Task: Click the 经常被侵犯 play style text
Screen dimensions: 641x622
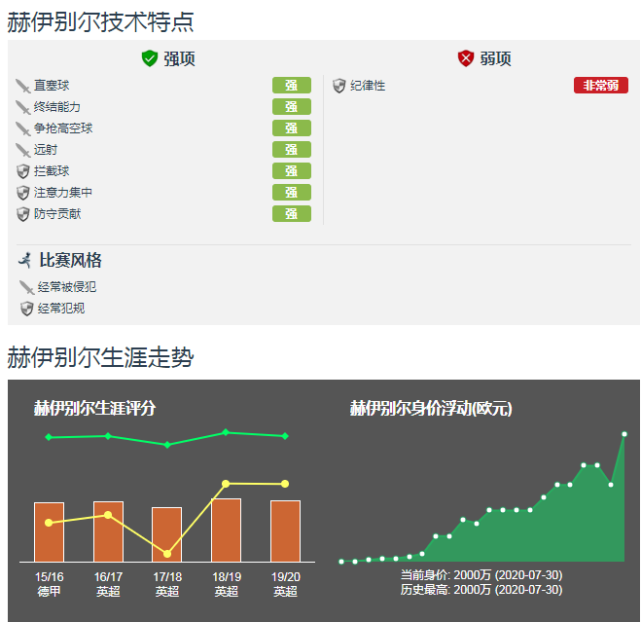Action: pyautogui.click(x=67, y=287)
